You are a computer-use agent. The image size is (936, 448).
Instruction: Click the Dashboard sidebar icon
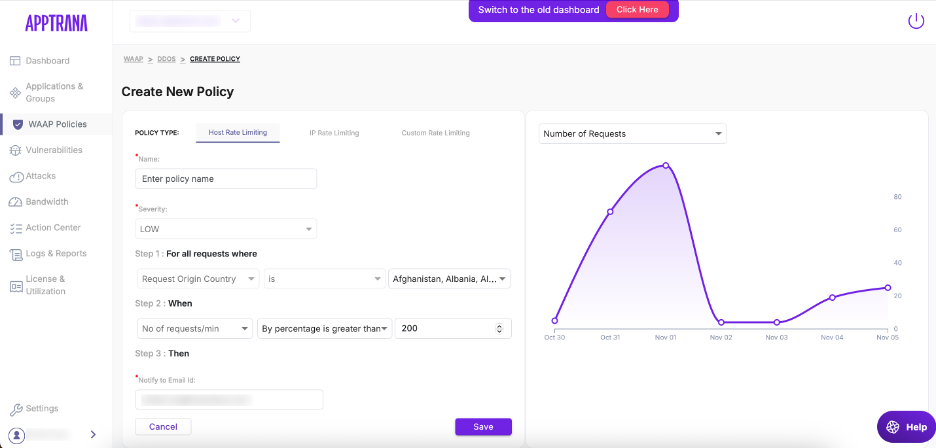point(16,61)
